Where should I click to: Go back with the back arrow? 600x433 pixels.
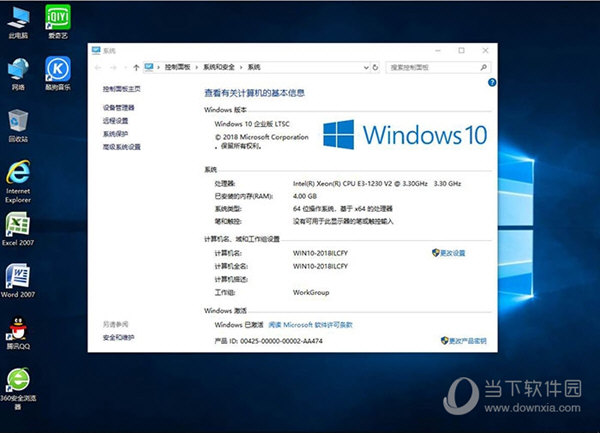[98, 67]
